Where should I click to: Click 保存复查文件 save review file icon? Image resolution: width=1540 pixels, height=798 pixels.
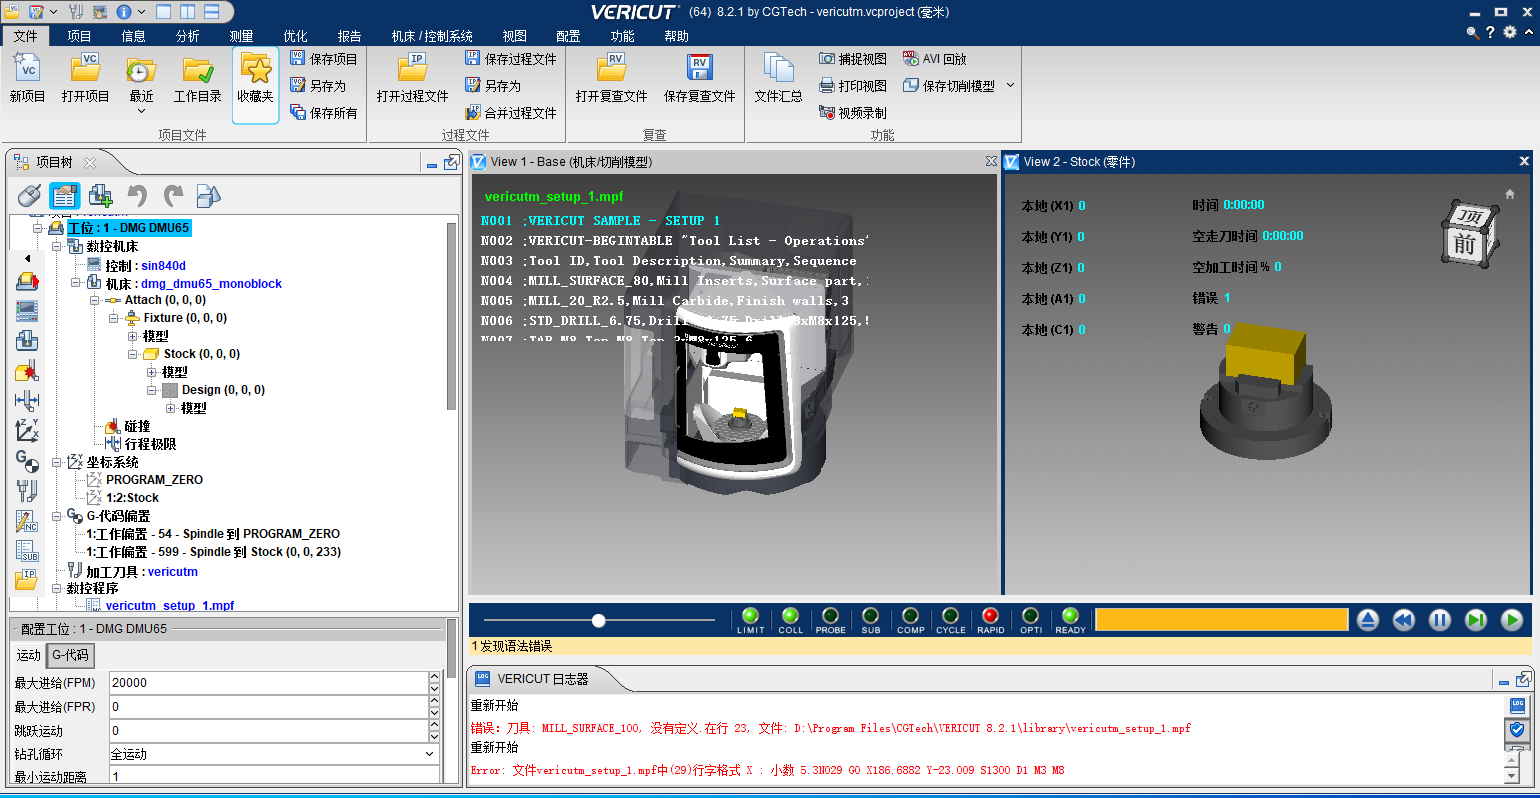pyautogui.click(x=699, y=69)
